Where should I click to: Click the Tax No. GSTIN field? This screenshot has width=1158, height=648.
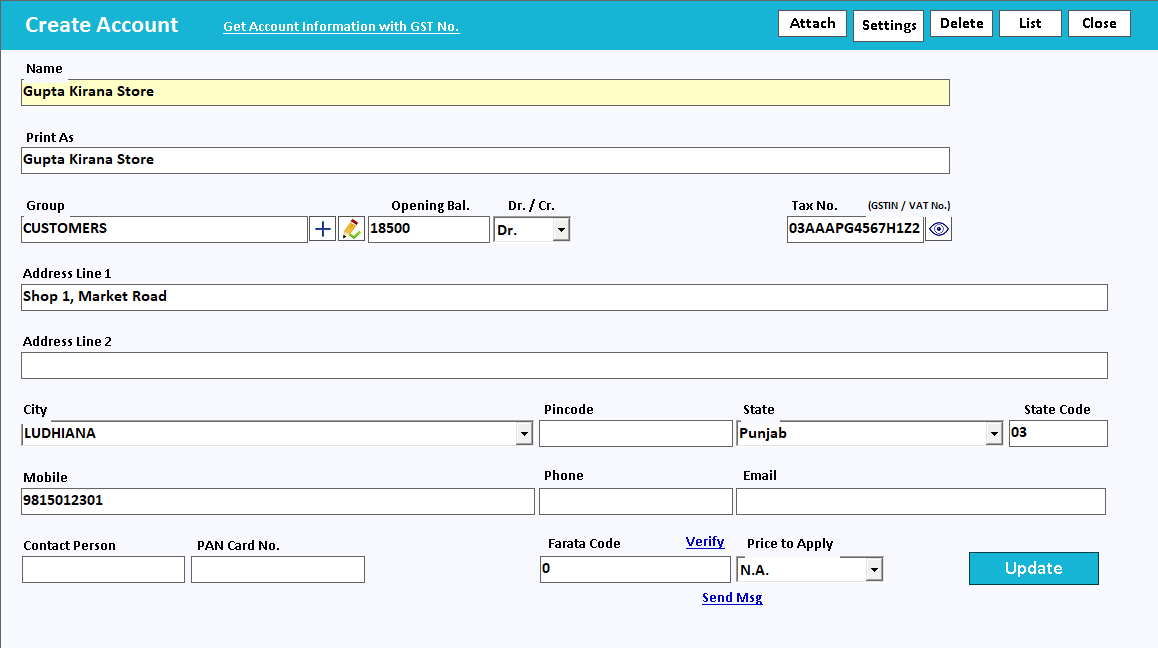pyautogui.click(x=855, y=229)
